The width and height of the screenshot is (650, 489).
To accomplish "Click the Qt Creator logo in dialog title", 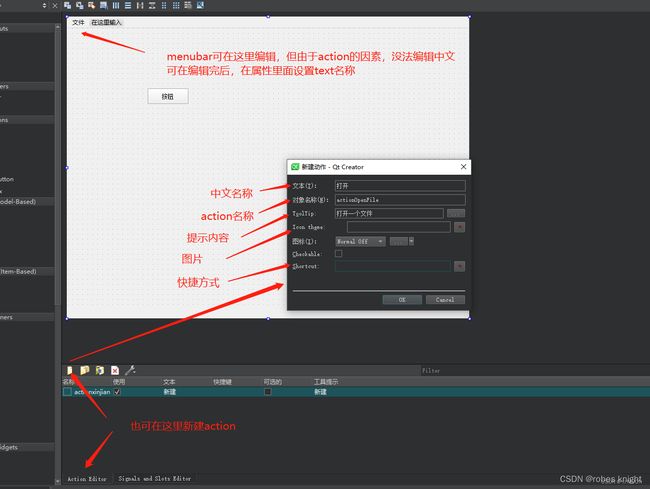I will point(295,167).
